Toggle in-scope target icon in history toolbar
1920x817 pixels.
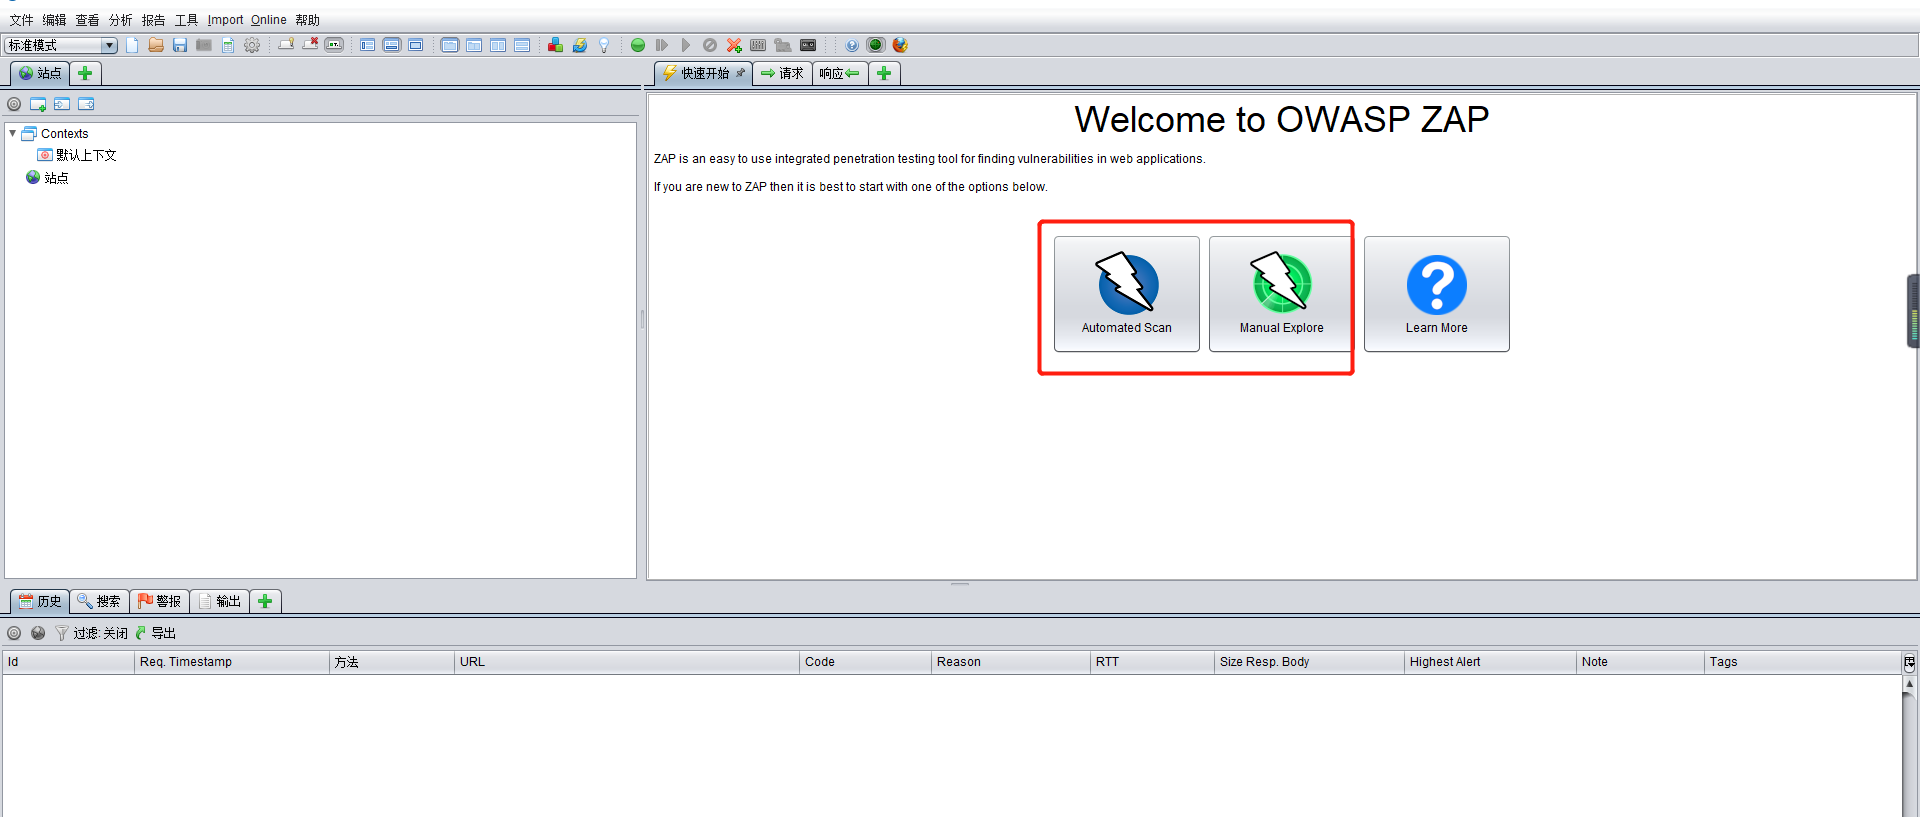(14, 633)
